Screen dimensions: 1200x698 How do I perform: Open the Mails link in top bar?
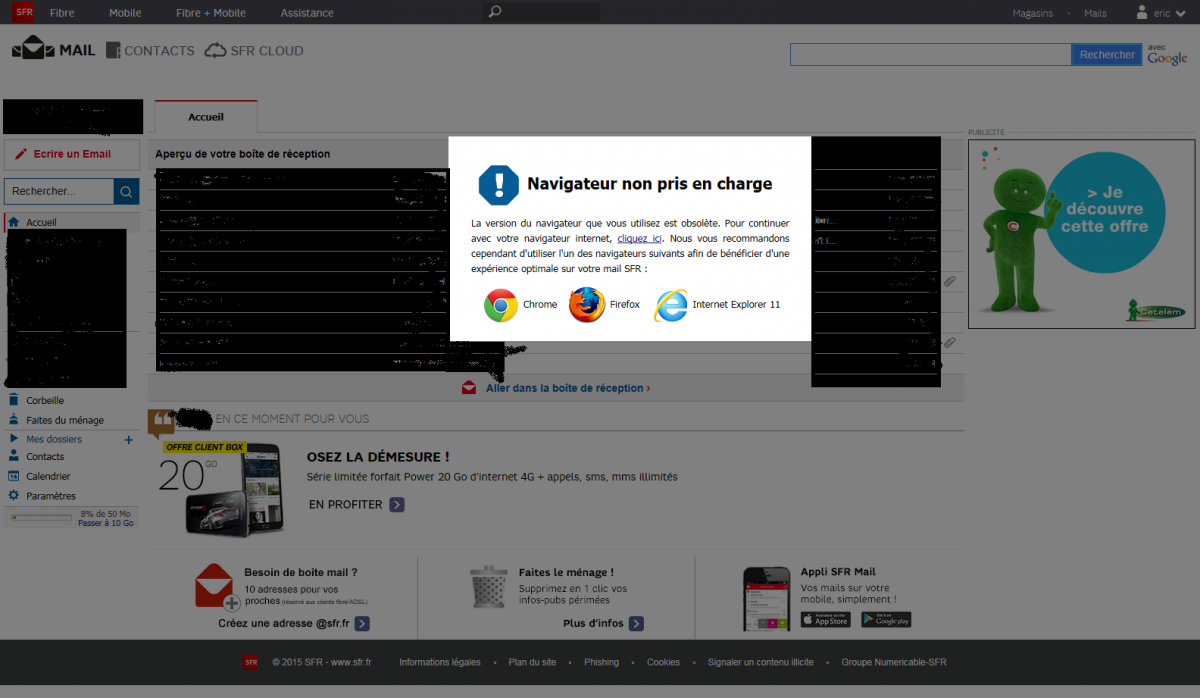pyautogui.click(x=1095, y=13)
